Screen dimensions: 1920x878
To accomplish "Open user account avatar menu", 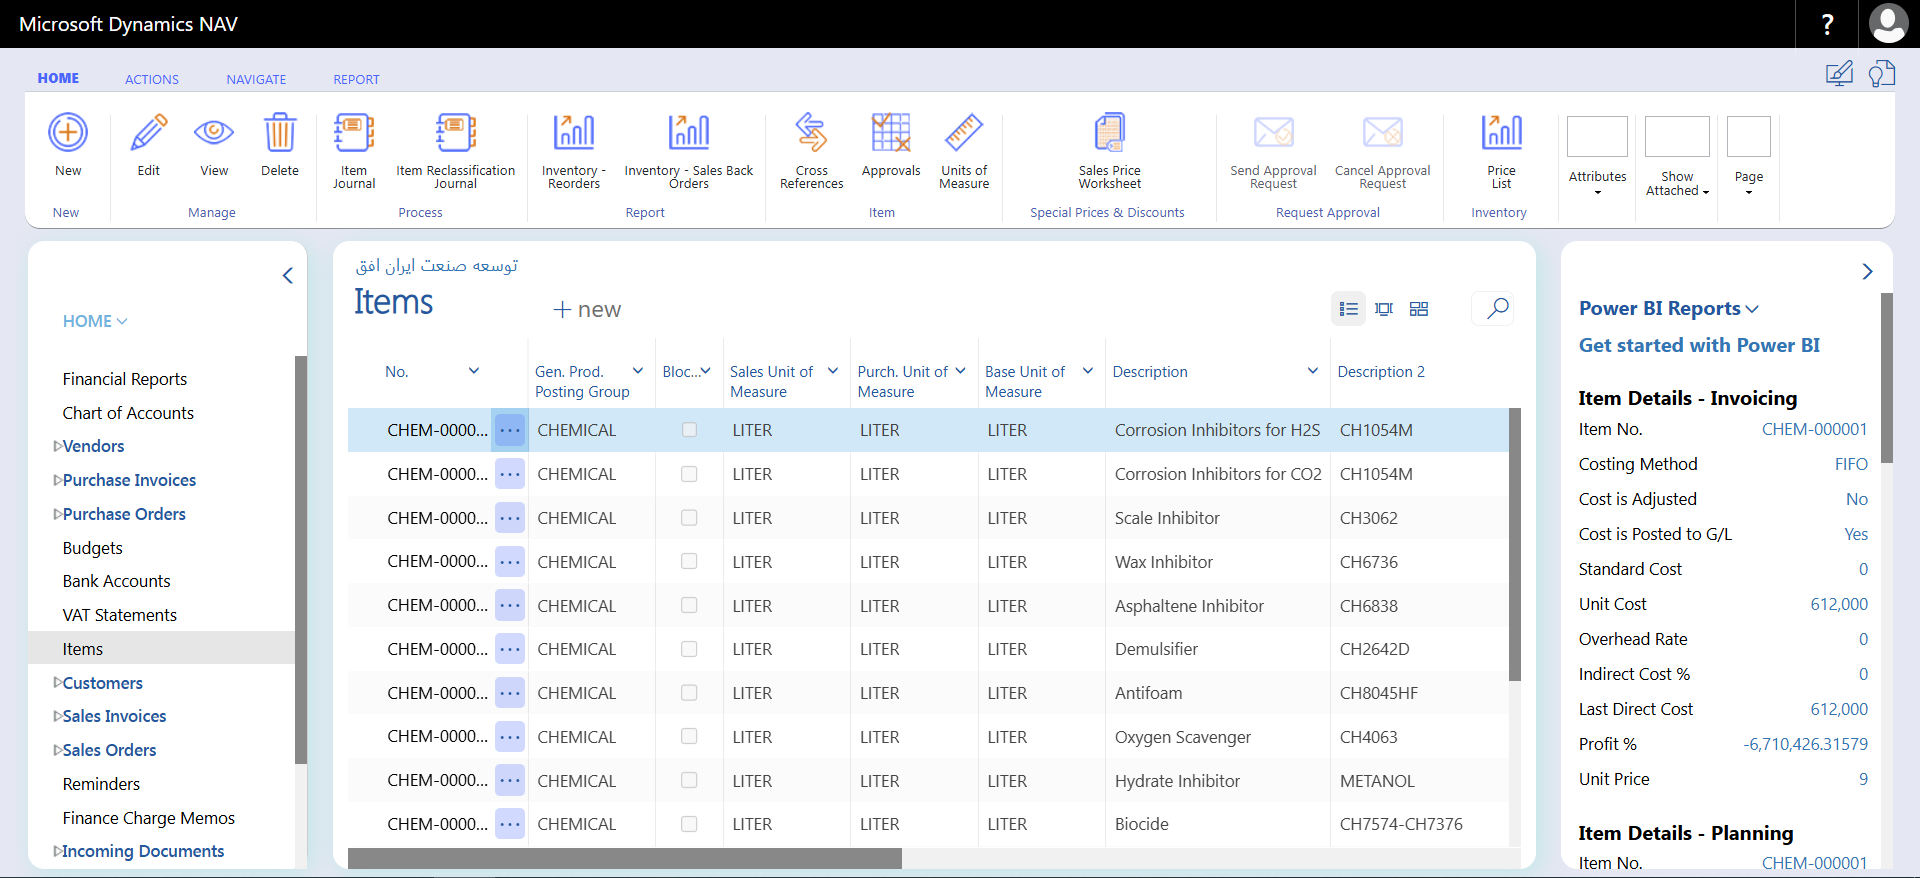I will (1888, 24).
